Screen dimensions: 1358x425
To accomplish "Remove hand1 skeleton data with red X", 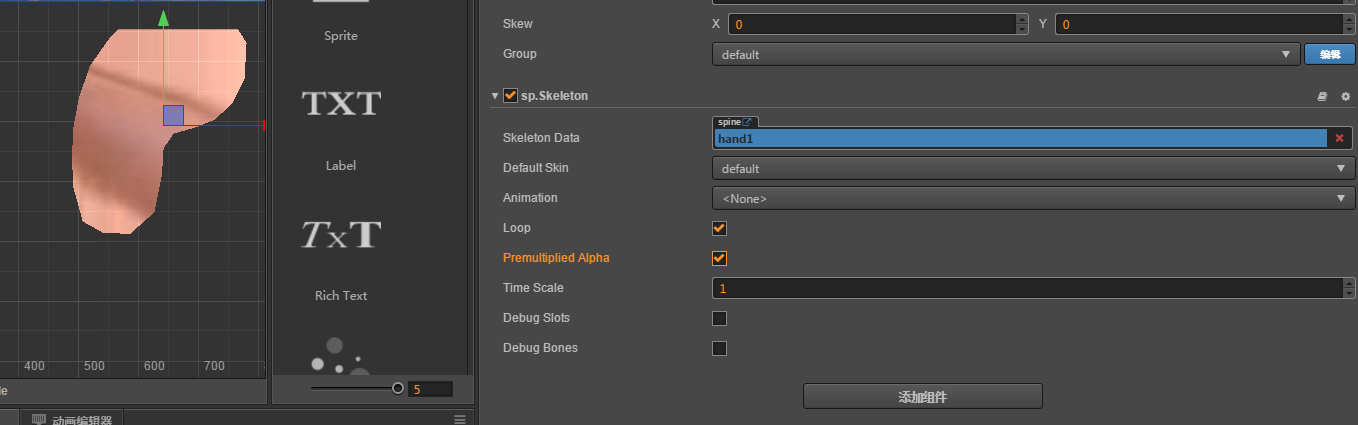I will point(1339,139).
